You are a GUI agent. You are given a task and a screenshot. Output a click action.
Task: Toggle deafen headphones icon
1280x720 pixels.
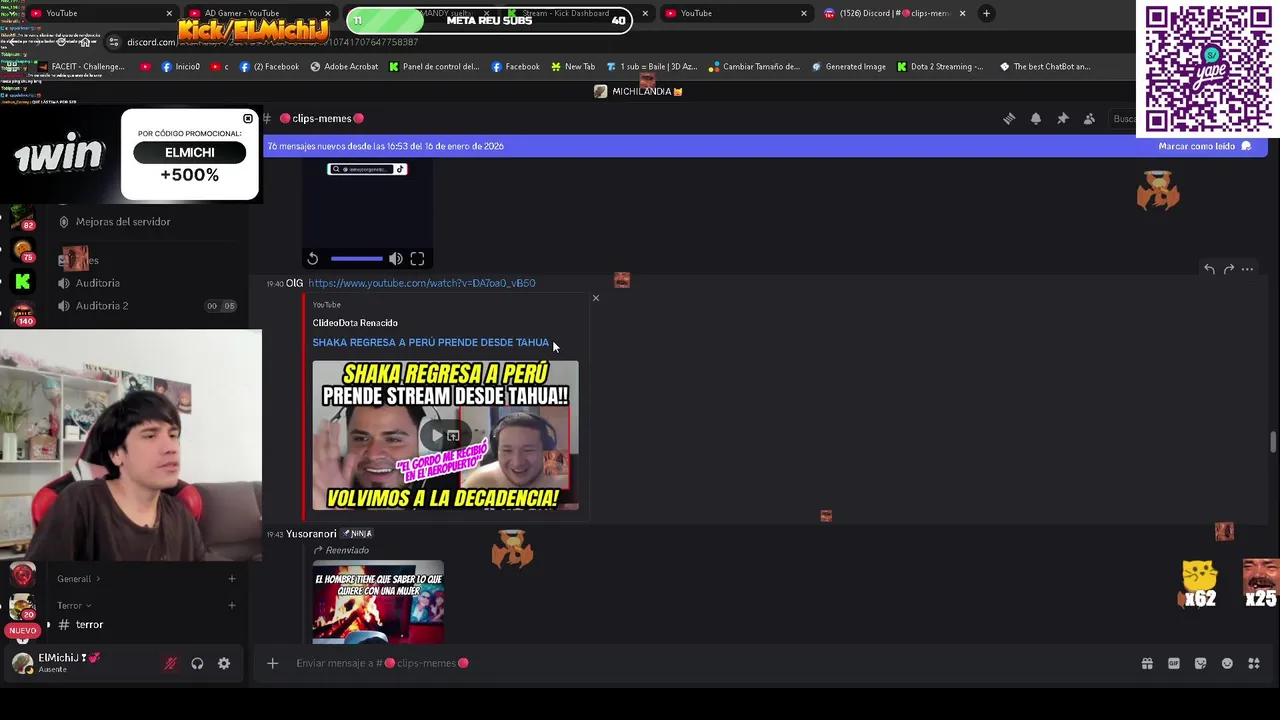pos(197,663)
